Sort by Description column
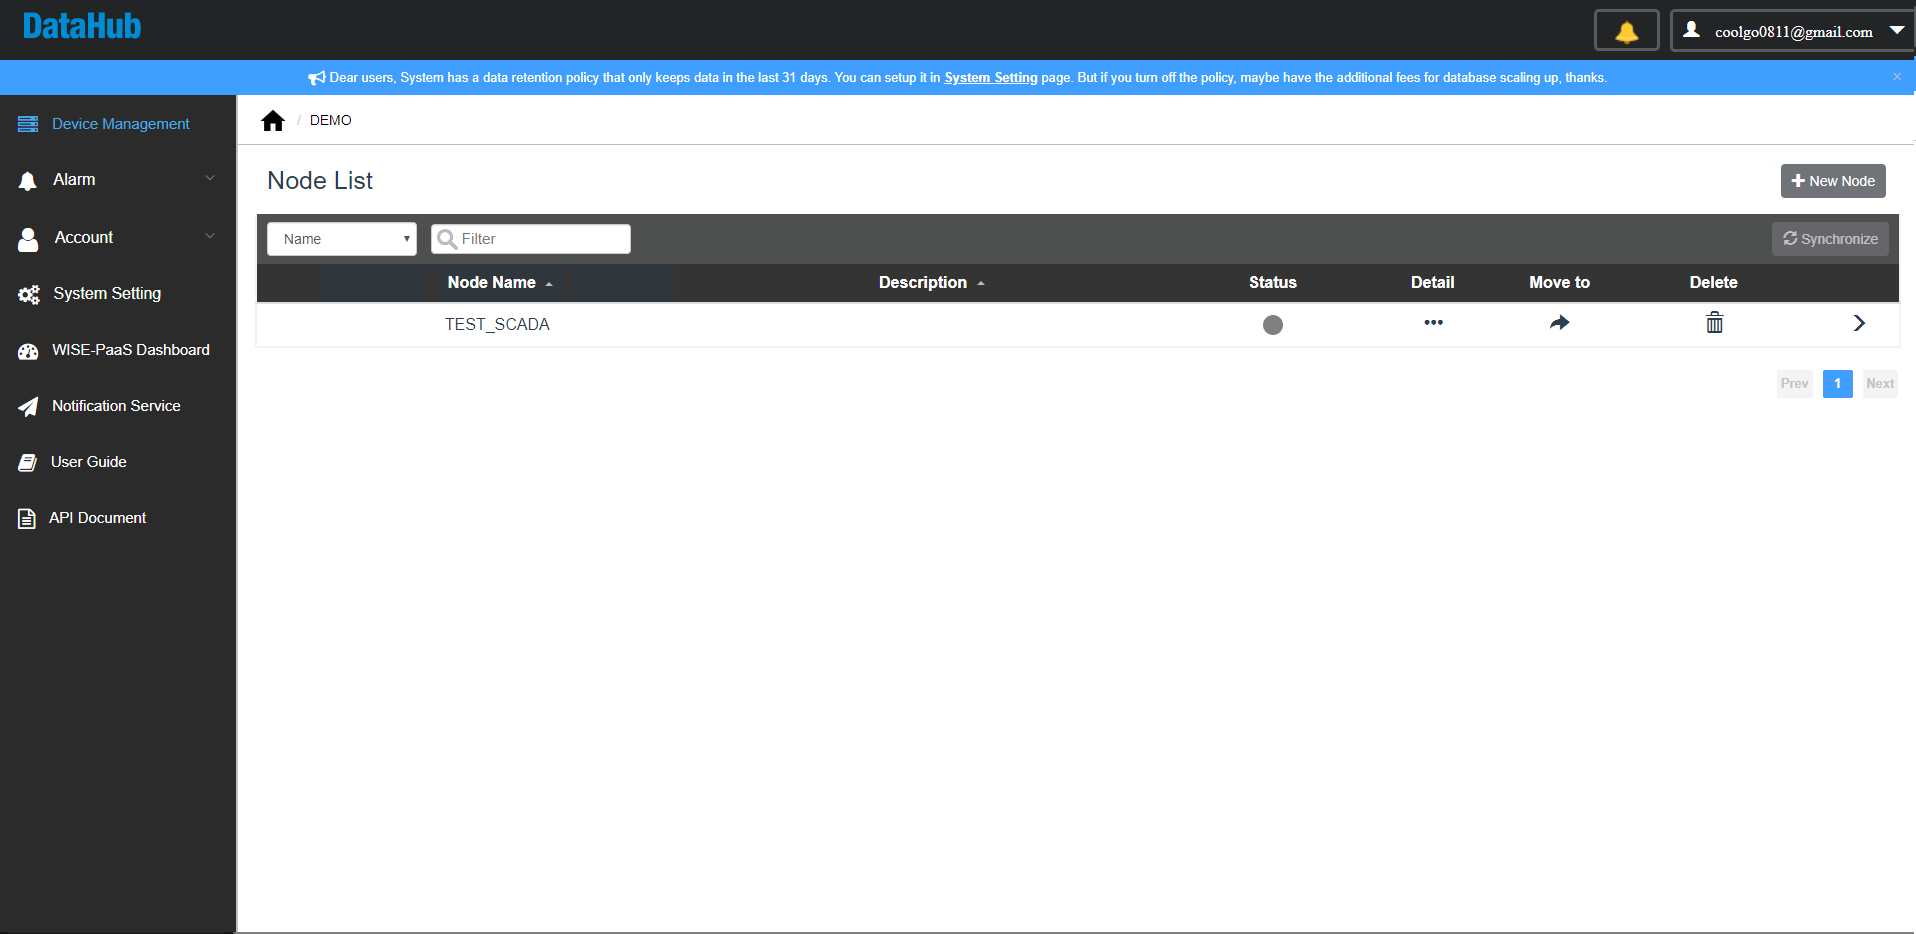 (x=932, y=283)
